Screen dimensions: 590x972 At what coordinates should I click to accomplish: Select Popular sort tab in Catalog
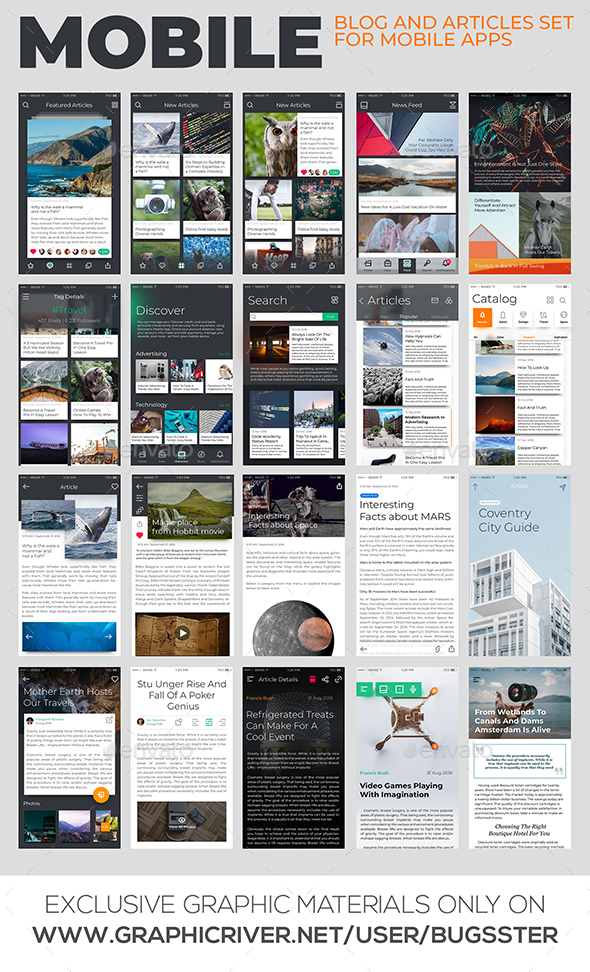(529, 337)
